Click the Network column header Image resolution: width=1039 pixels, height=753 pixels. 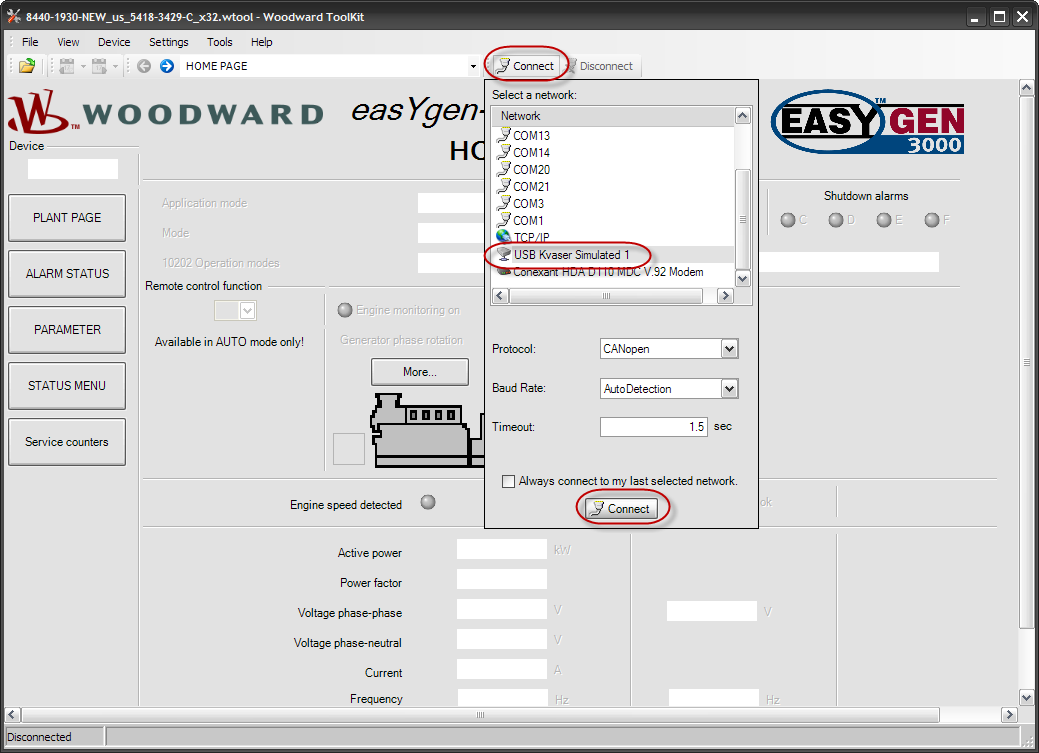pyautogui.click(x=614, y=116)
